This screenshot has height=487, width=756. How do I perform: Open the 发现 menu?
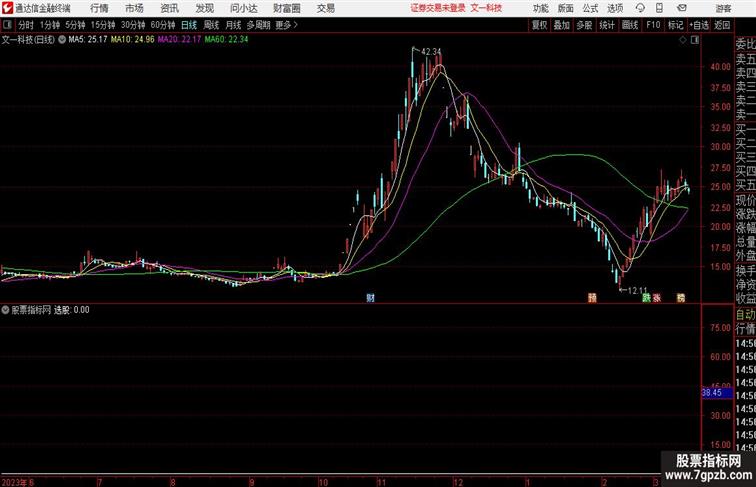tap(205, 8)
